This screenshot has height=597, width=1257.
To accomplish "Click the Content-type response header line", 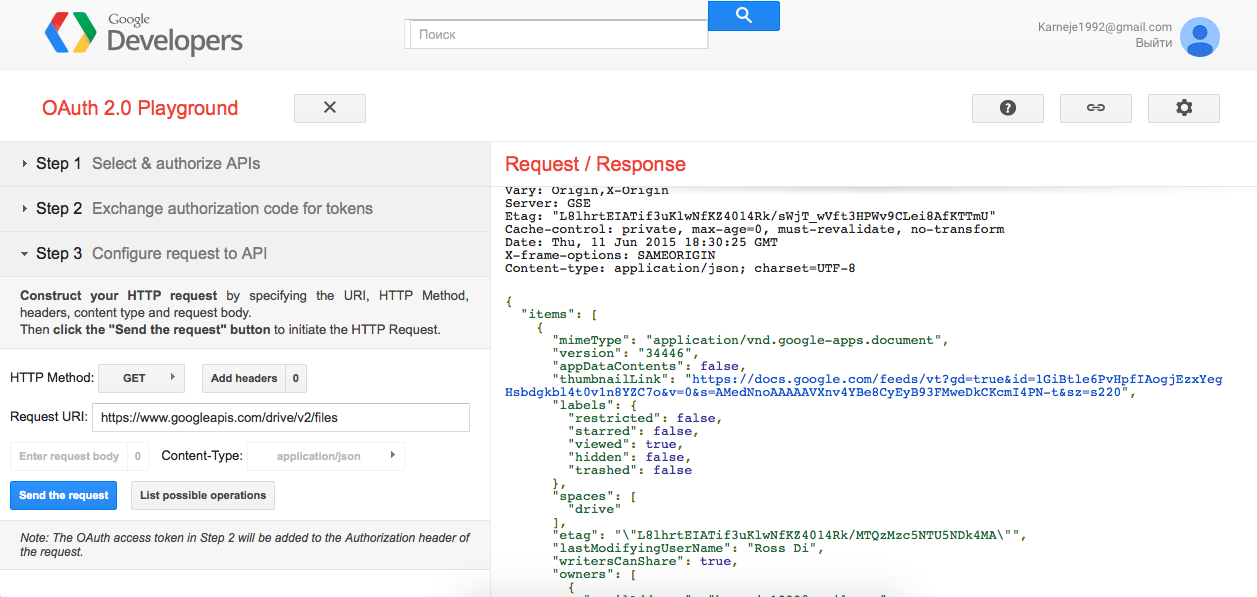I will click(x=680, y=268).
